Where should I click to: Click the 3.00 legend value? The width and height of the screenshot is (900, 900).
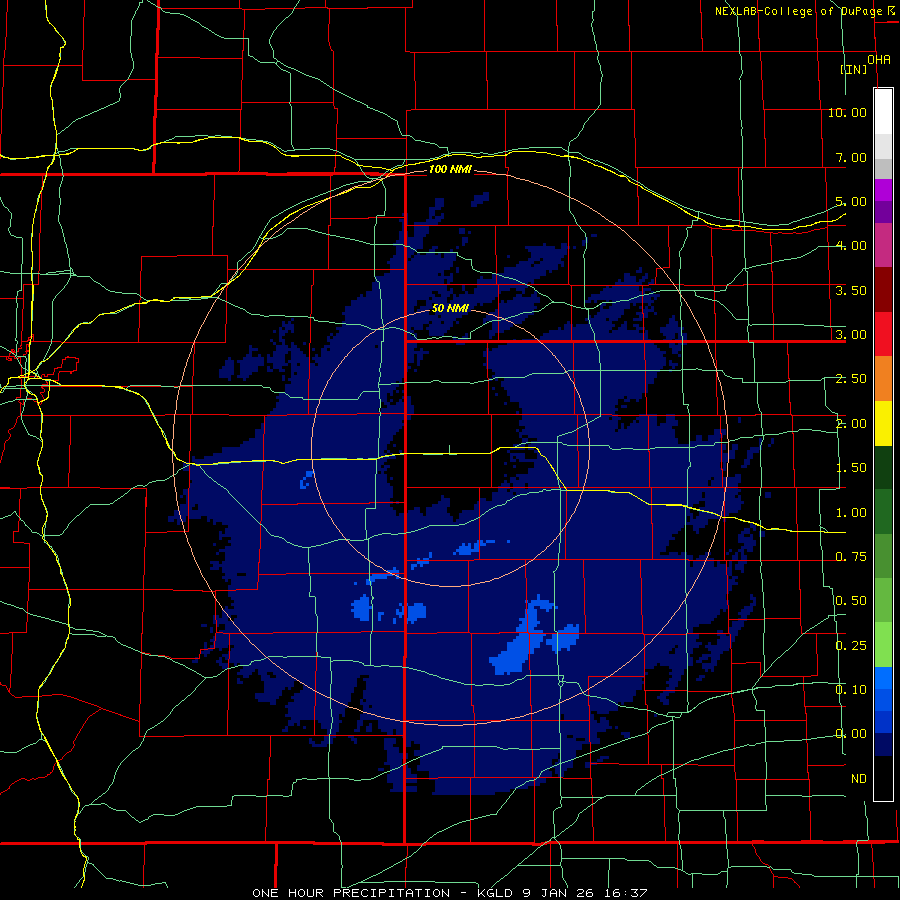point(851,335)
